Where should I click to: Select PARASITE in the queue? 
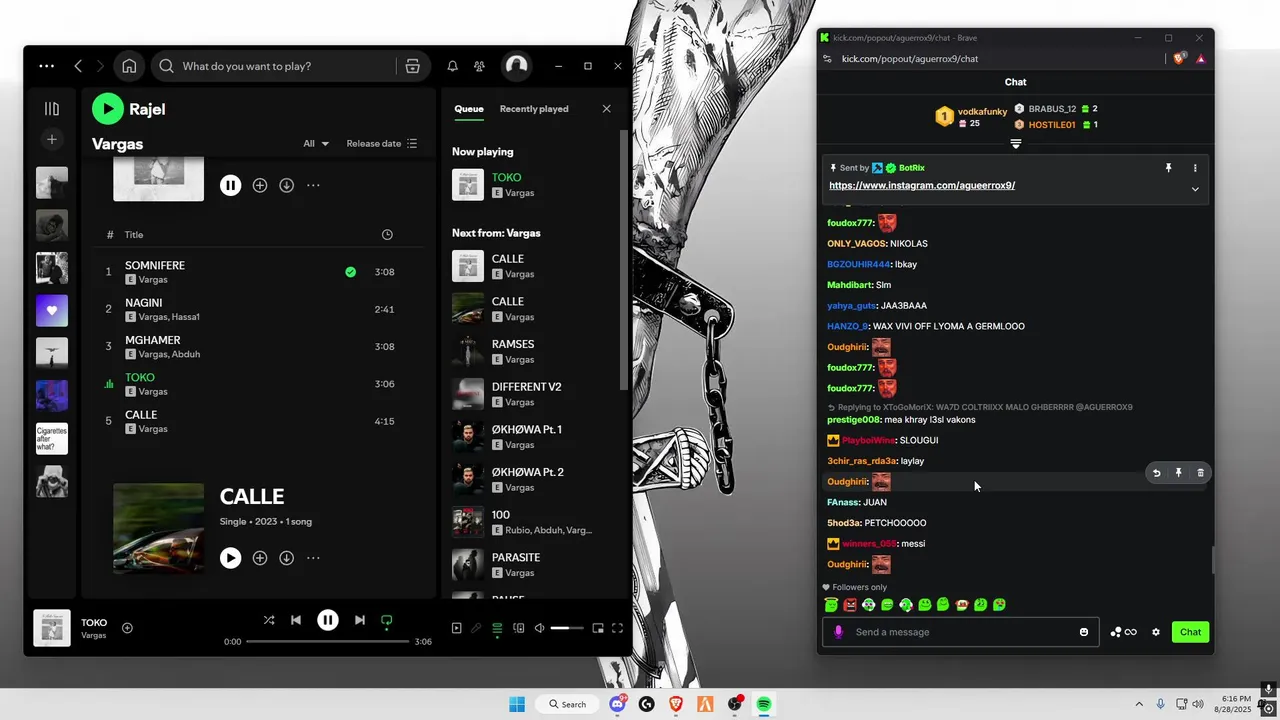tap(532, 565)
